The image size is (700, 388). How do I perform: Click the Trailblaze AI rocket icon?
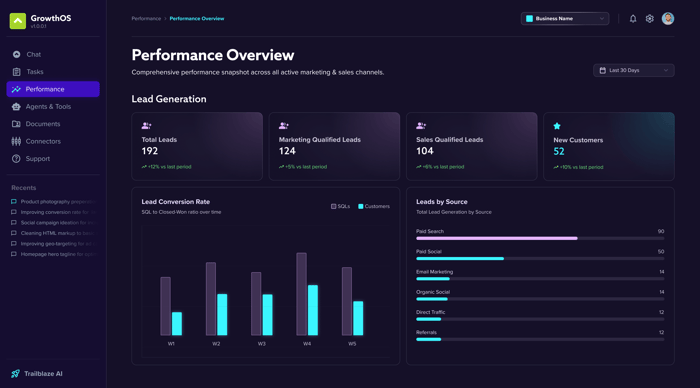pyautogui.click(x=15, y=374)
